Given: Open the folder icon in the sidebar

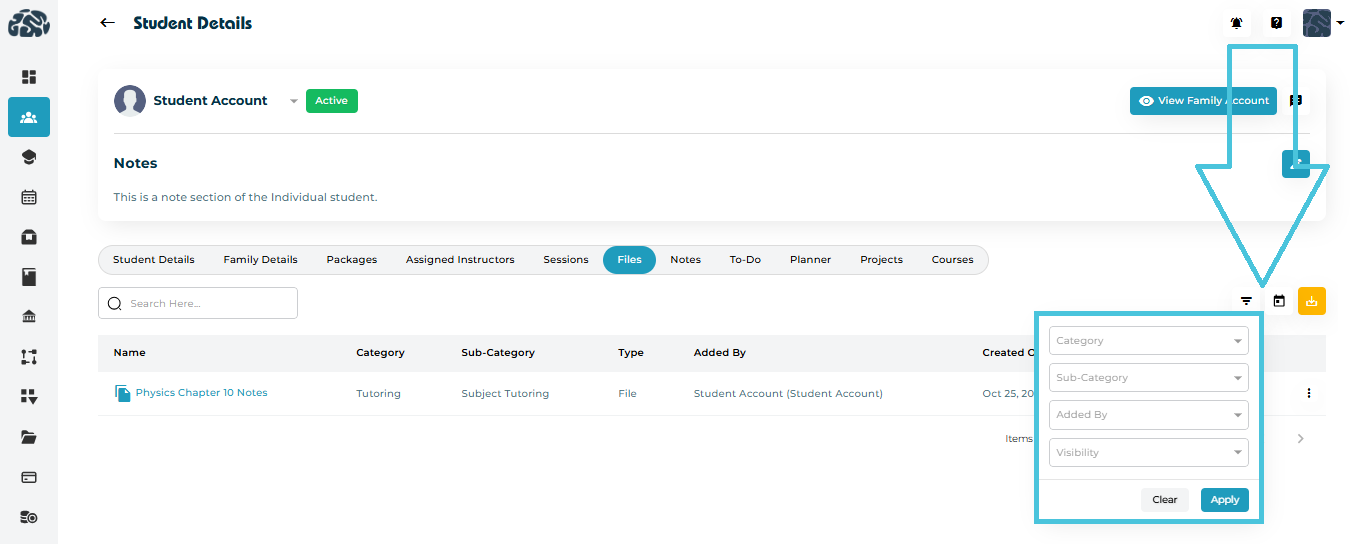Looking at the screenshot, I should (x=29, y=437).
